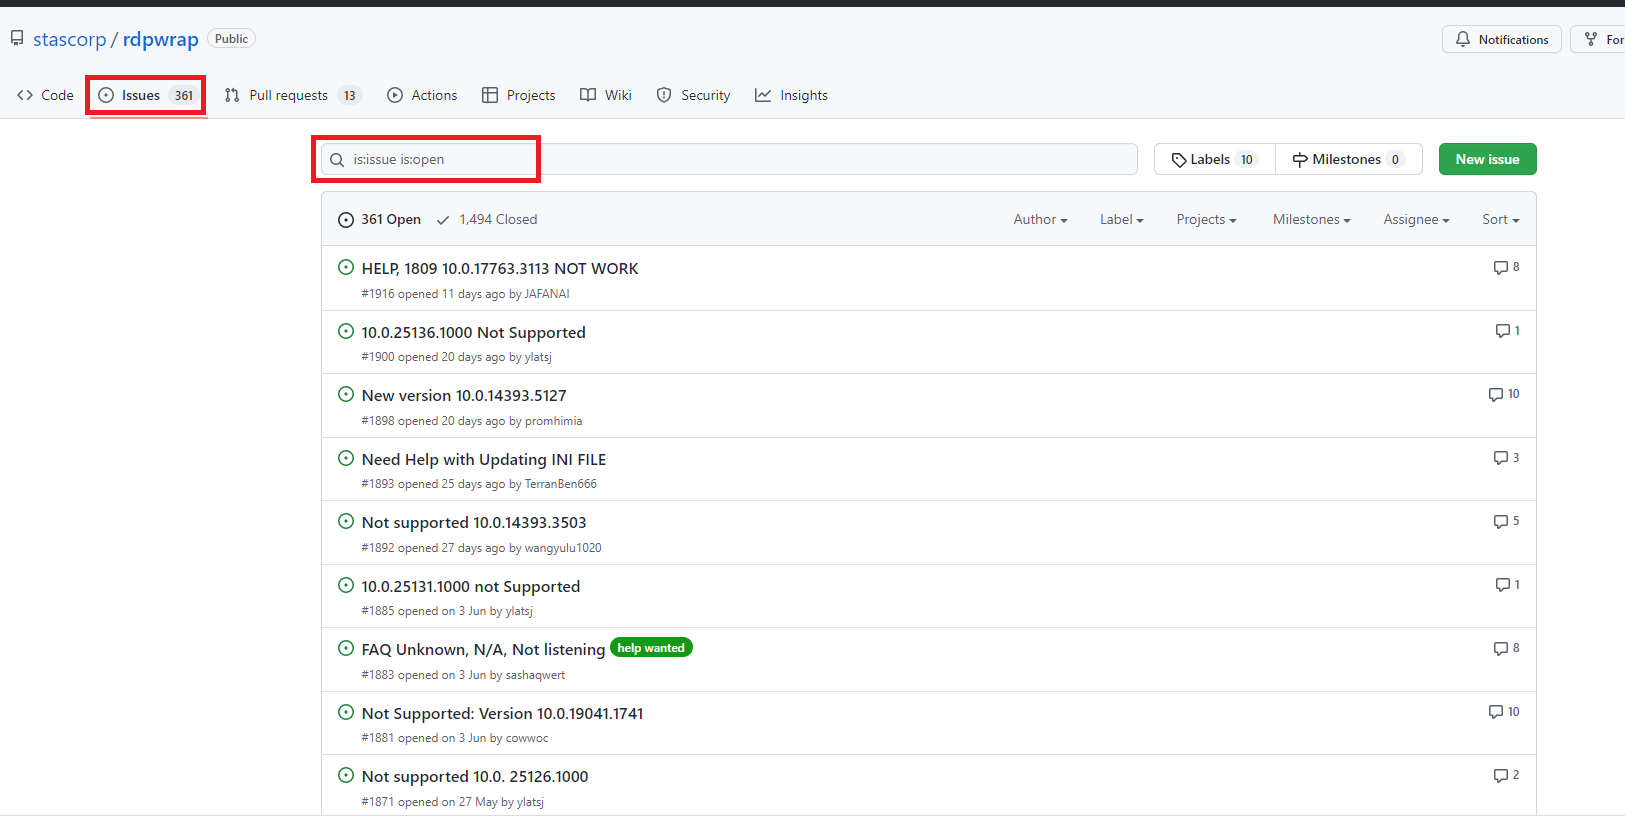Screen dimensions: 1625x817
Task: Click open-issue icon for 10.0. 25126.1000 row
Action: [346, 775]
